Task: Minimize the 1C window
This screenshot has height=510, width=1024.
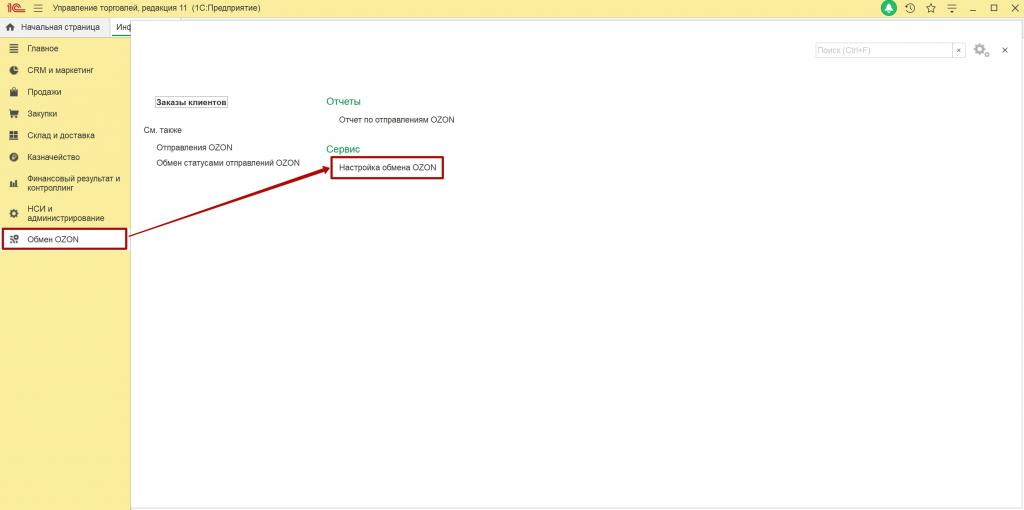Action: click(973, 8)
